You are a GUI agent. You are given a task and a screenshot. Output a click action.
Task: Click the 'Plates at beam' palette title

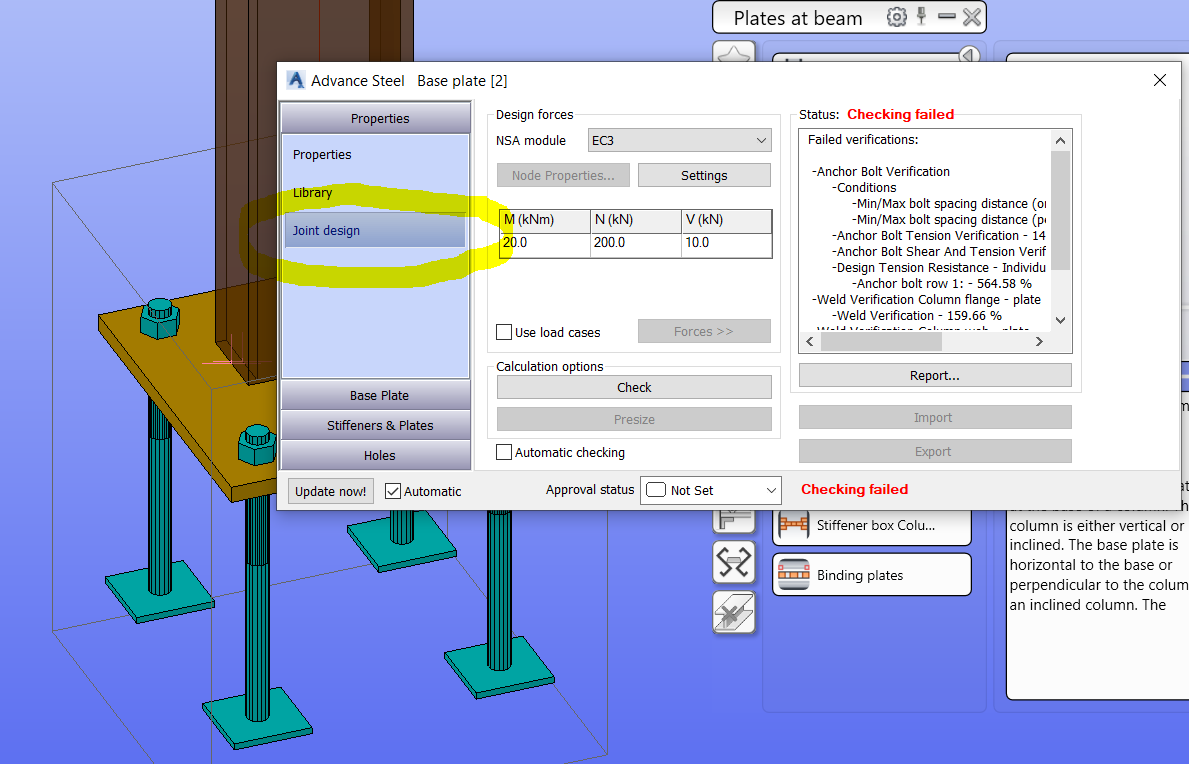pyautogui.click(x=798, y=18)
